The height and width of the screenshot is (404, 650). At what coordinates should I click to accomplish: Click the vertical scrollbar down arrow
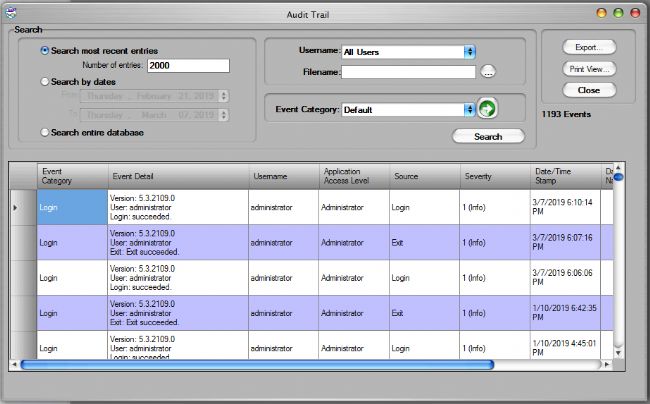618,353
